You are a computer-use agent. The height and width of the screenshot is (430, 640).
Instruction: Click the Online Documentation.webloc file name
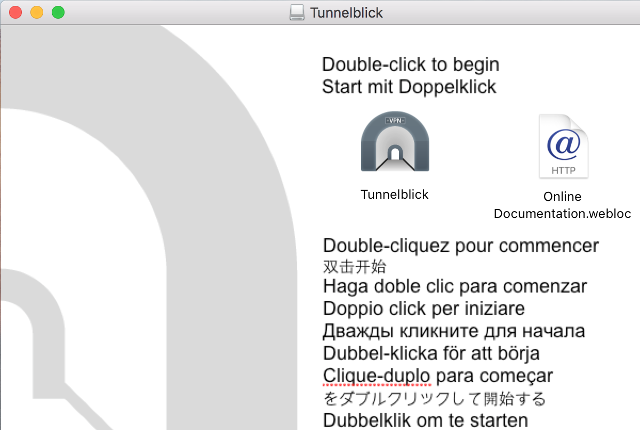pyautogui.click(x=562, y=205)
